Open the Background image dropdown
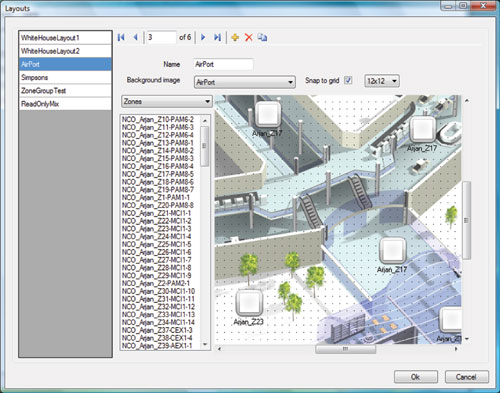The image size is (500, 393). [245, 82]
